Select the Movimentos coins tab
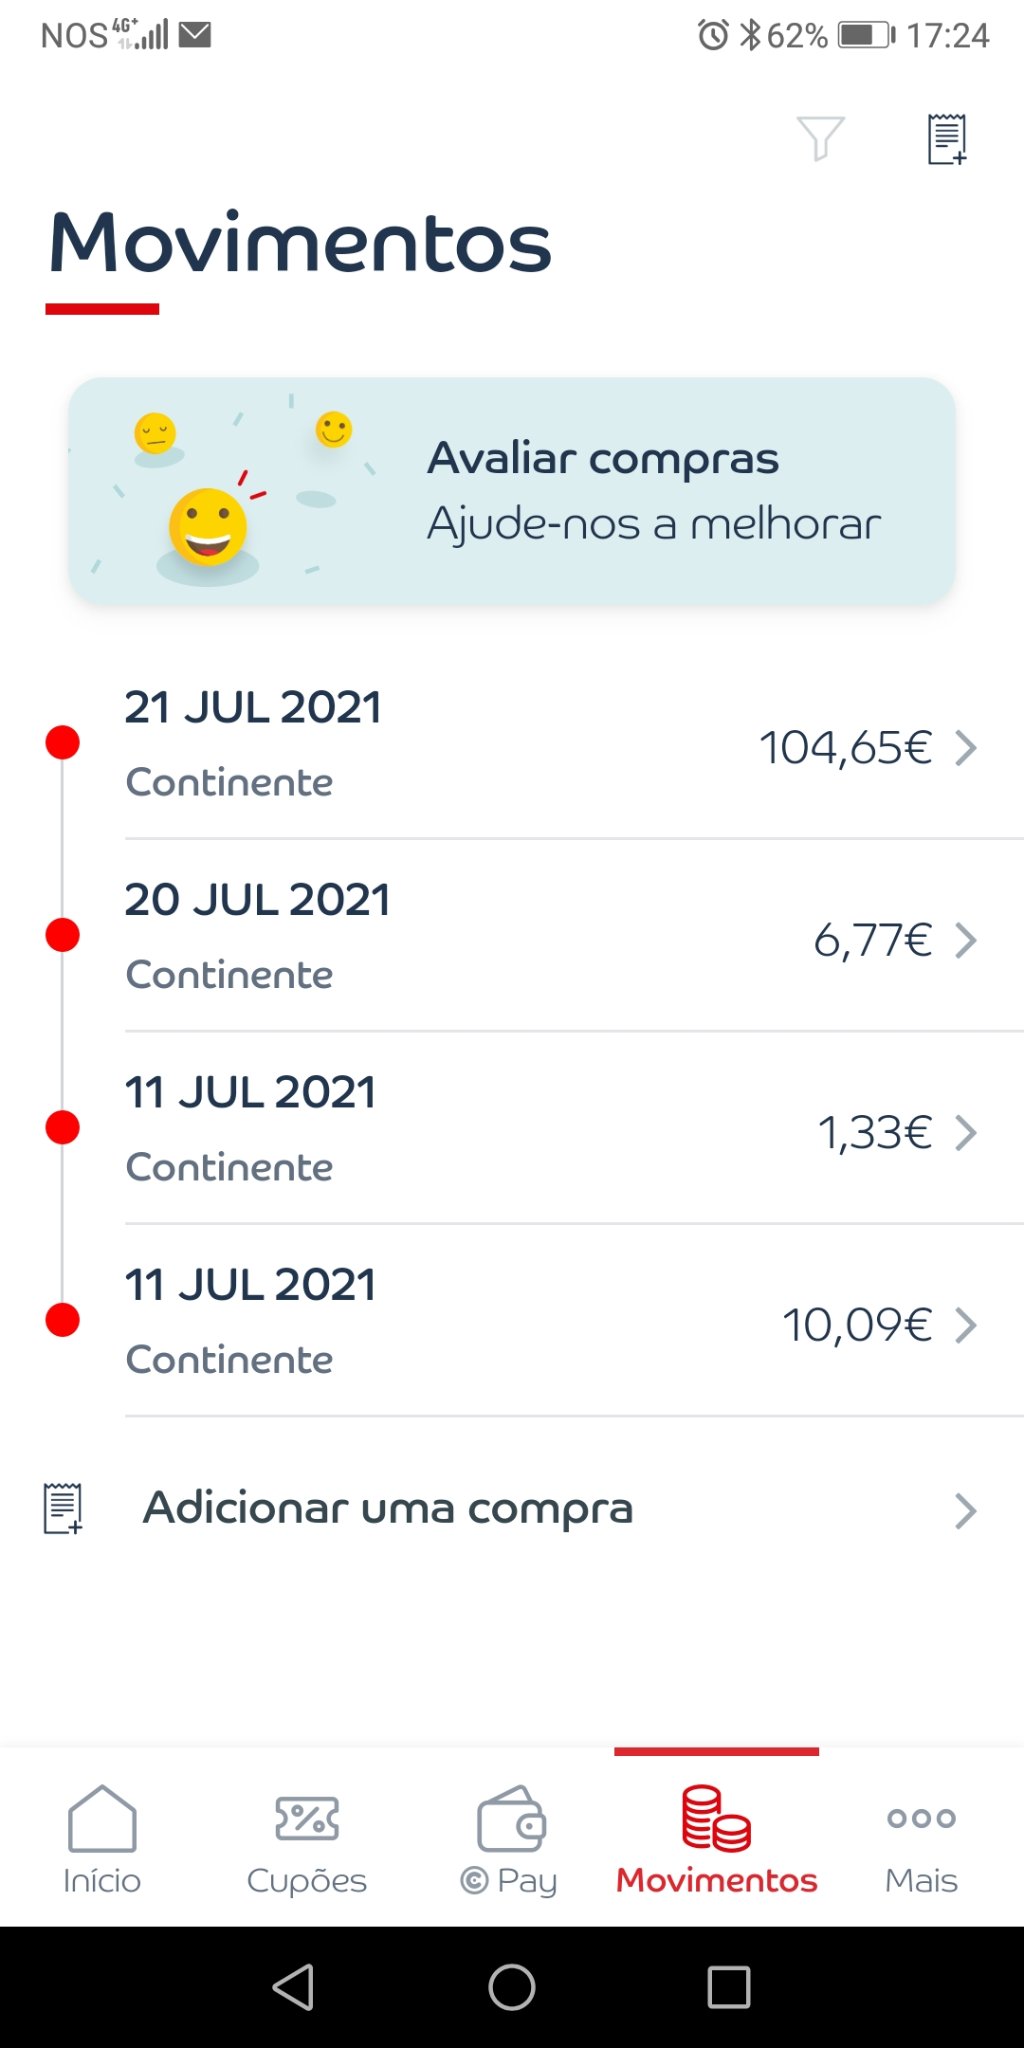Viewport: 1024px width, 2048px height. click(x=716, y=1838)
